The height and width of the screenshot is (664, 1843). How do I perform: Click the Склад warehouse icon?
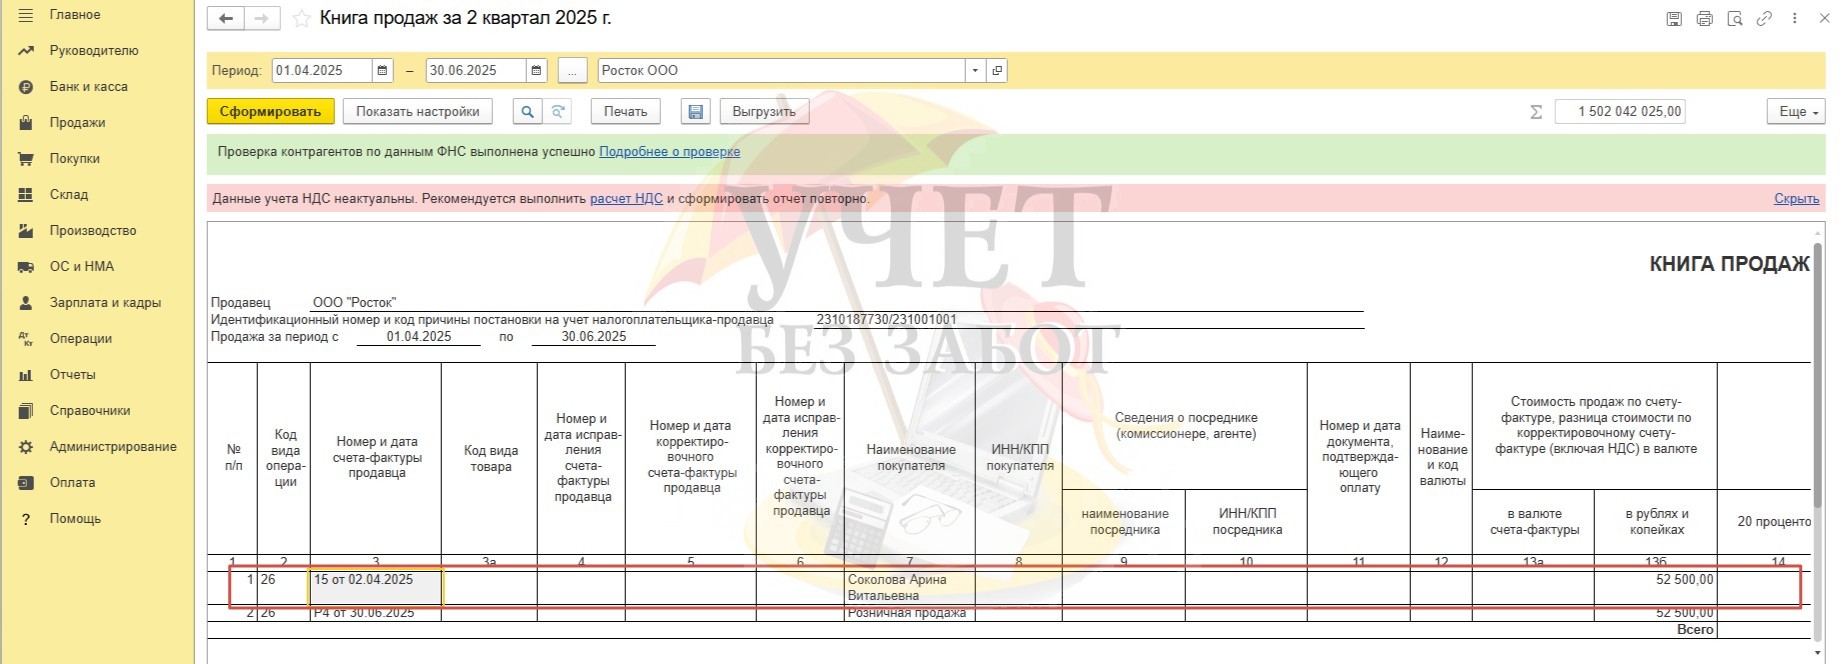point(26,195)
